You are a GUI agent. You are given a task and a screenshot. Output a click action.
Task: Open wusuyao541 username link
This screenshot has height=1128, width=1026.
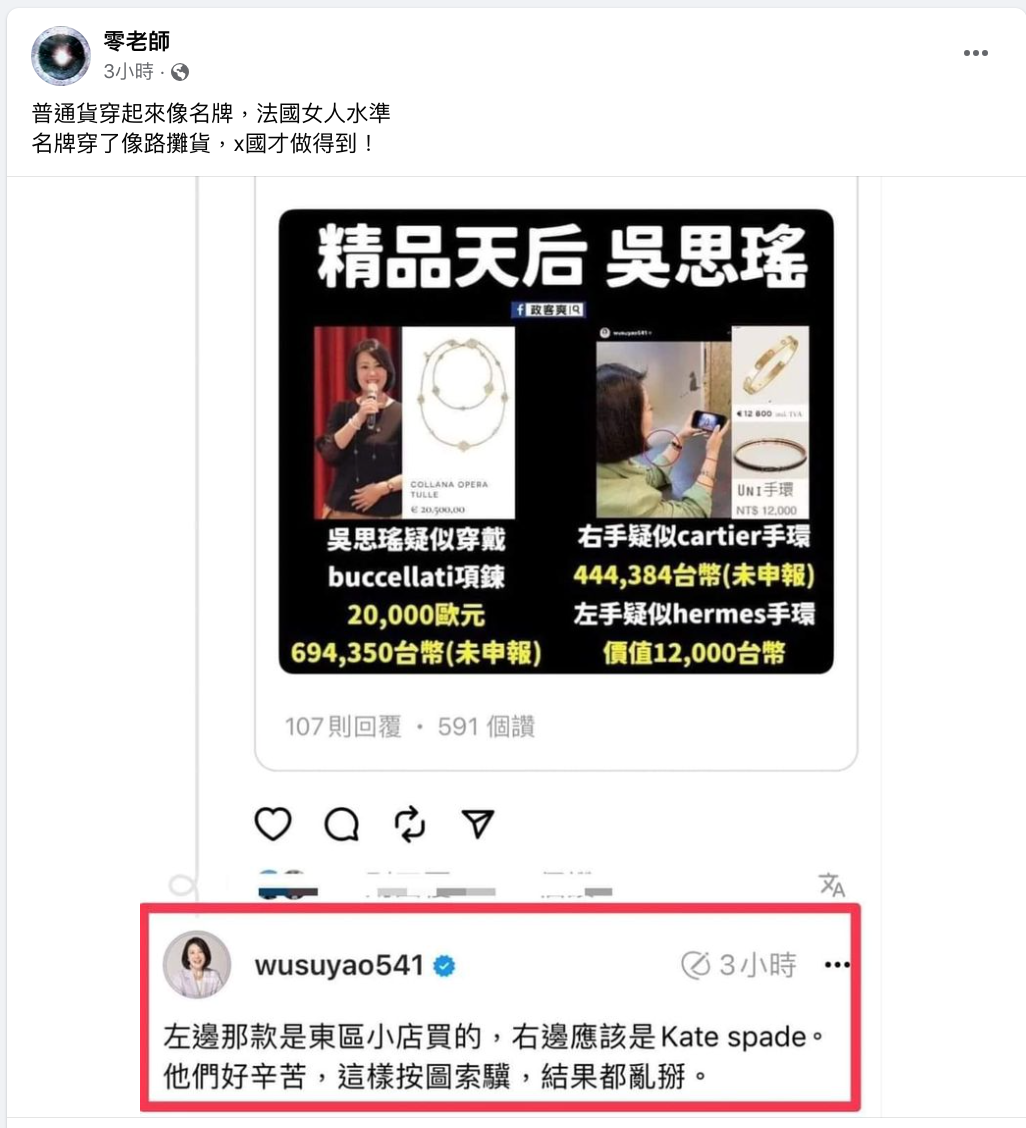tap(339, 965)
